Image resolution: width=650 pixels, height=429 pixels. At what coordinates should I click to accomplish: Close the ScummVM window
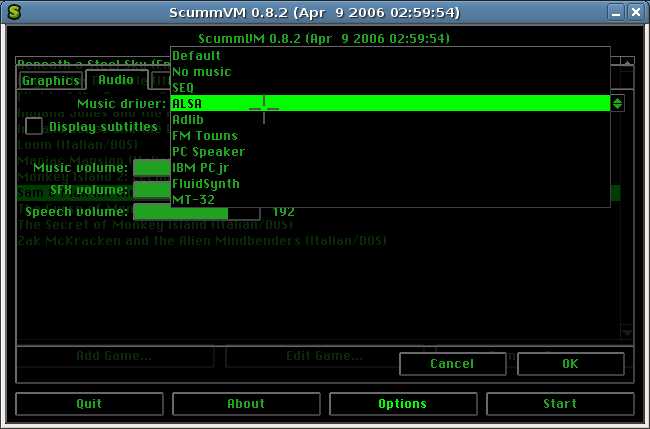(x=636, y=11)
